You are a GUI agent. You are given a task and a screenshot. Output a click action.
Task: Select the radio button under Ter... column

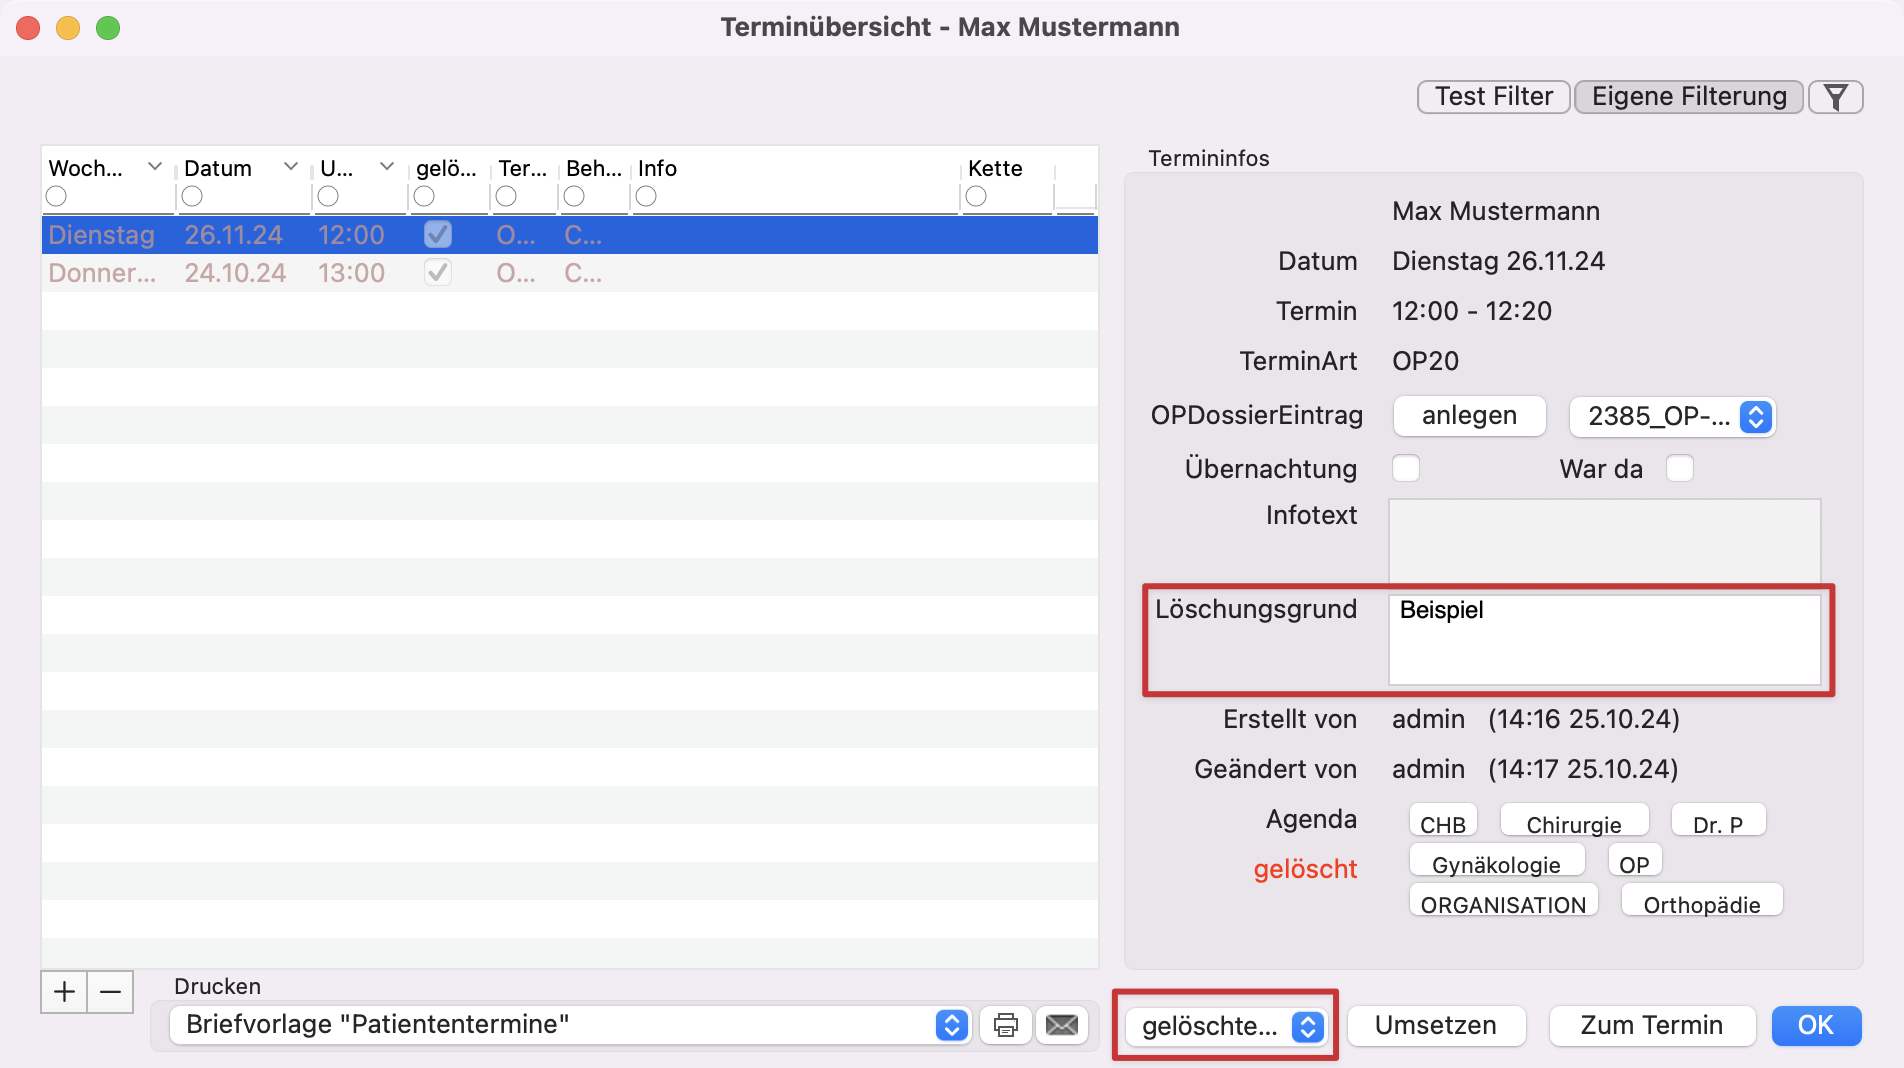click(506, 196)
